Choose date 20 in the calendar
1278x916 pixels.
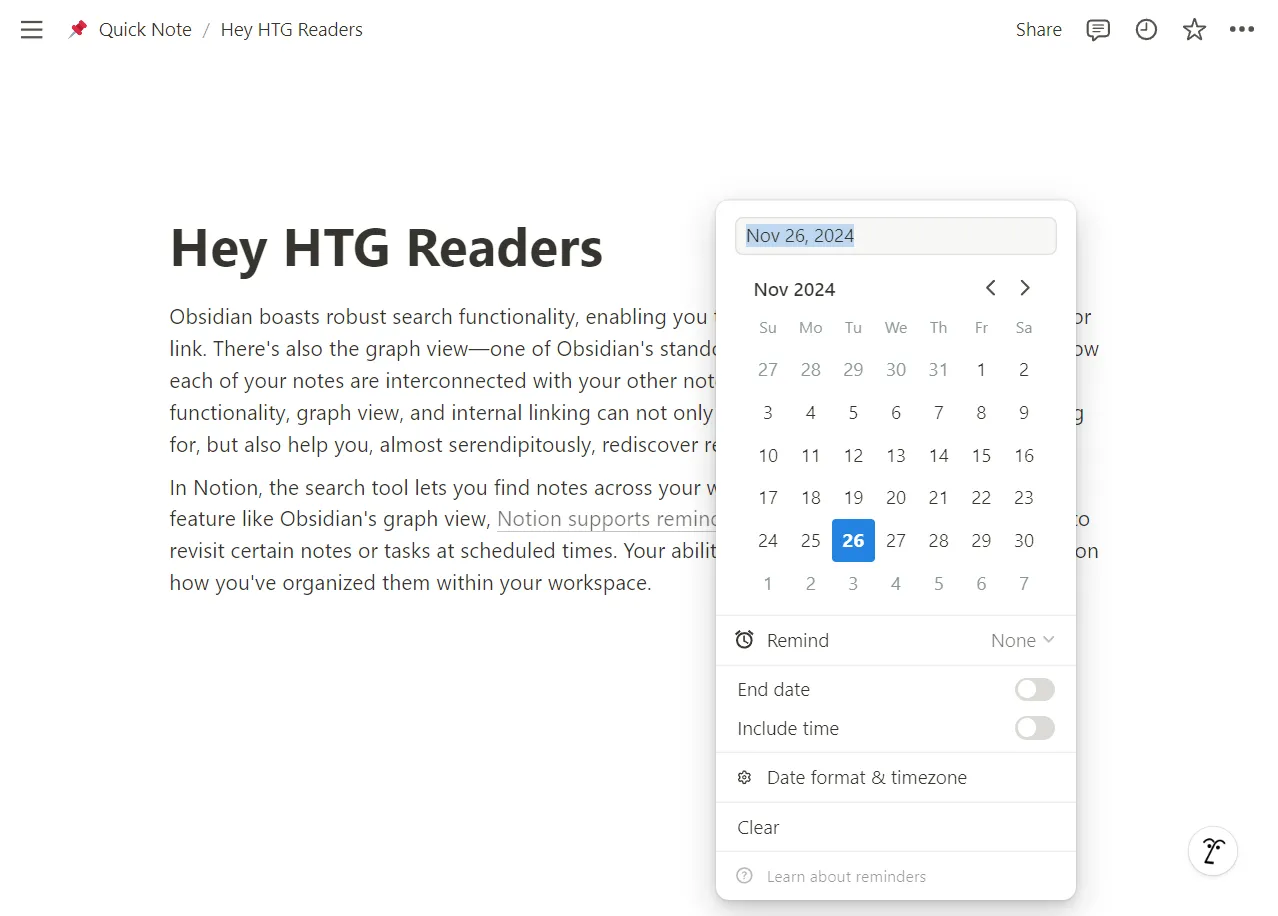pos(896,497)
